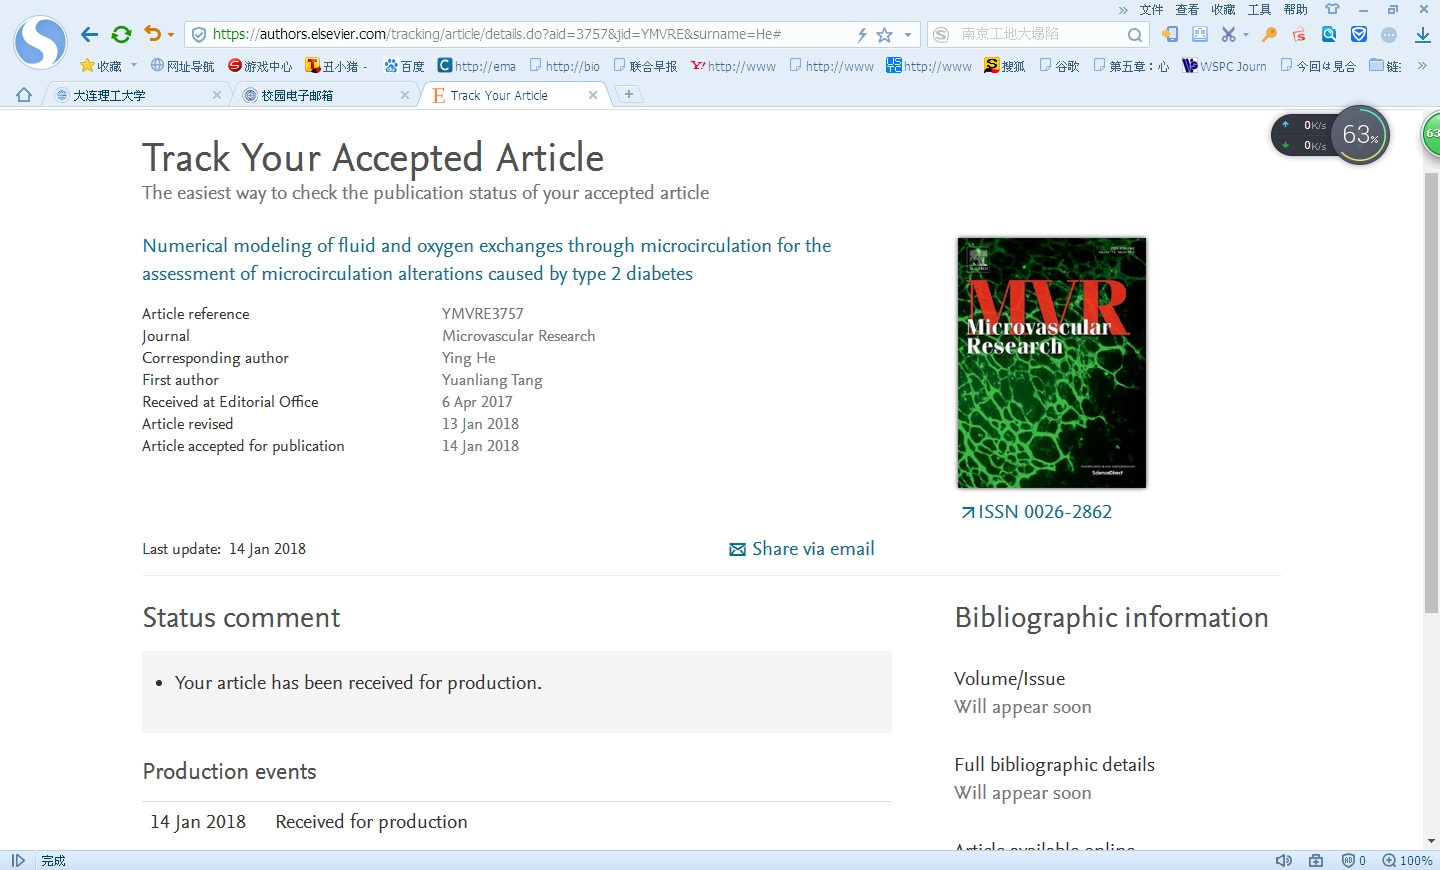Viewport: 1440px width, 870px height.
Task: Click the home icon beside the tabs
Action: pyautogui.click(x=24, y=95)
